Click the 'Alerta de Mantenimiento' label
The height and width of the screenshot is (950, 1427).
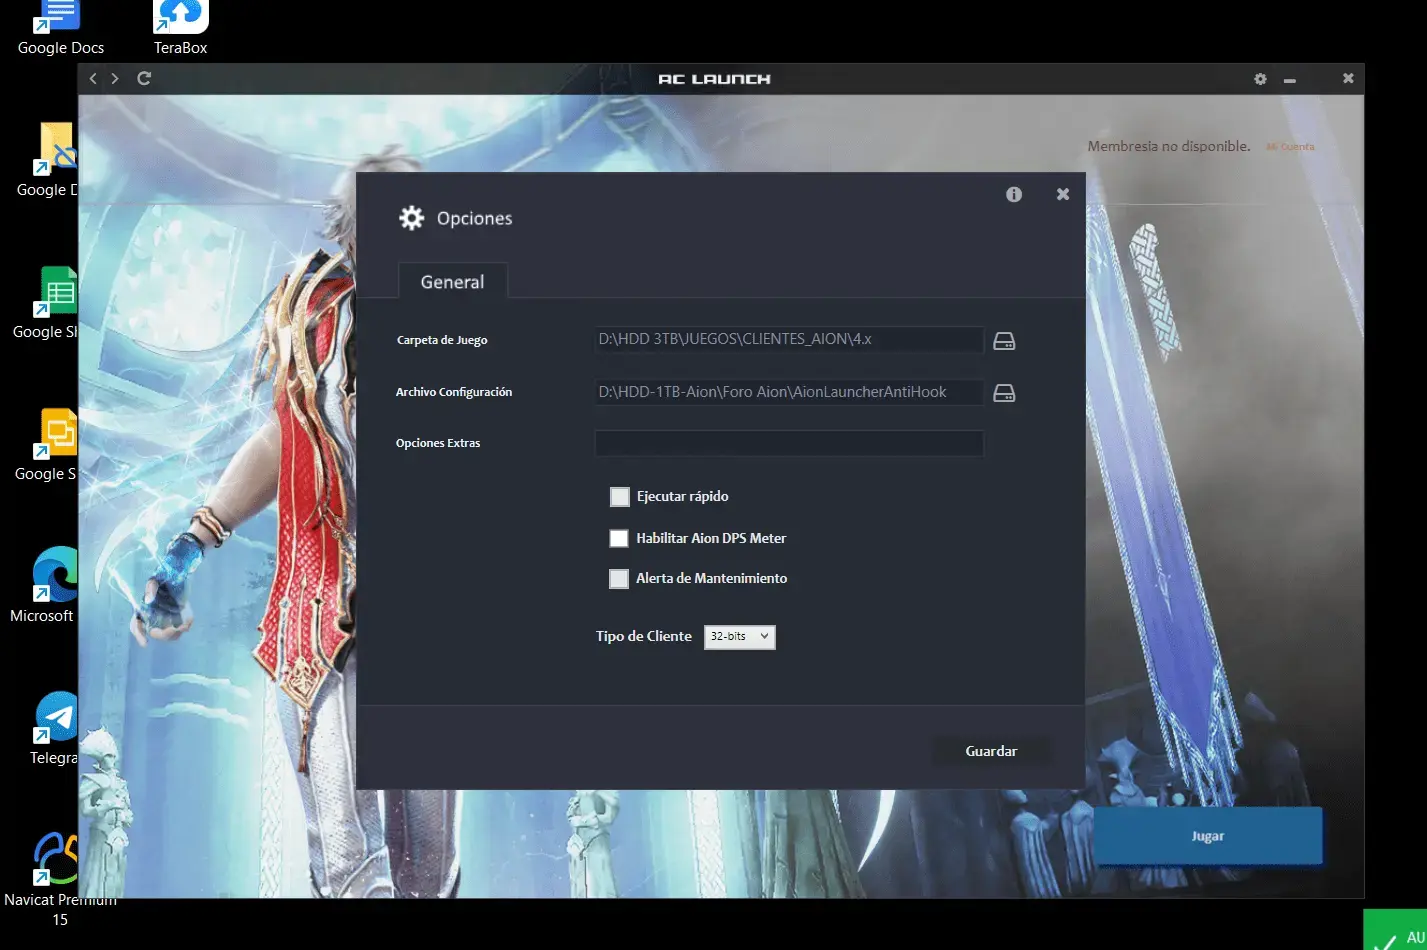coord(712,578)
